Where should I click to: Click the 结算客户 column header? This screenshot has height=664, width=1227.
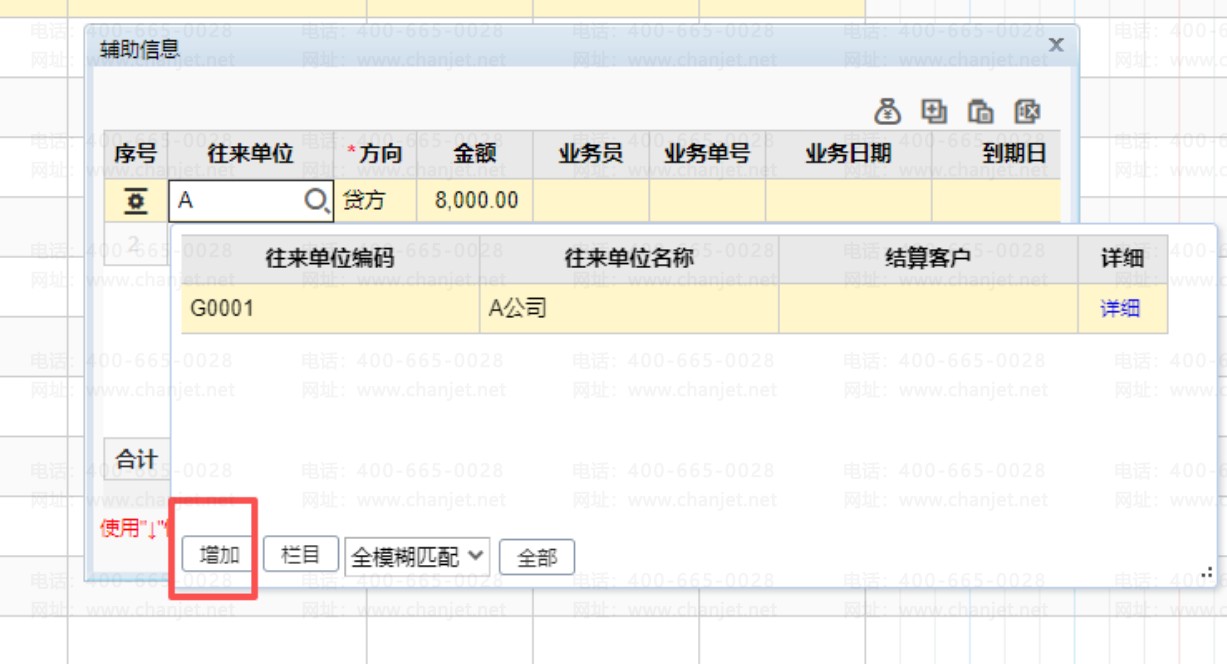[928, 259]
